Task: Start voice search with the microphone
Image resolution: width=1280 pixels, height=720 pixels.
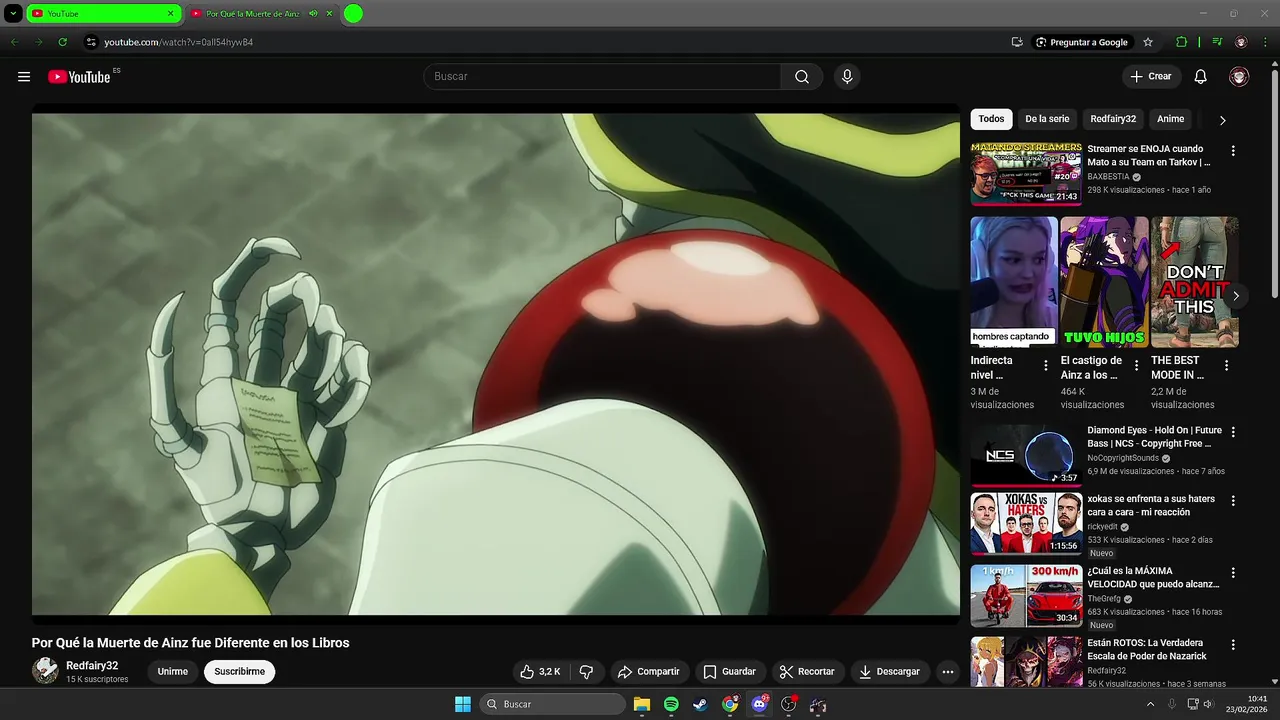Action: pyautogui.click(x=847, y=77)
